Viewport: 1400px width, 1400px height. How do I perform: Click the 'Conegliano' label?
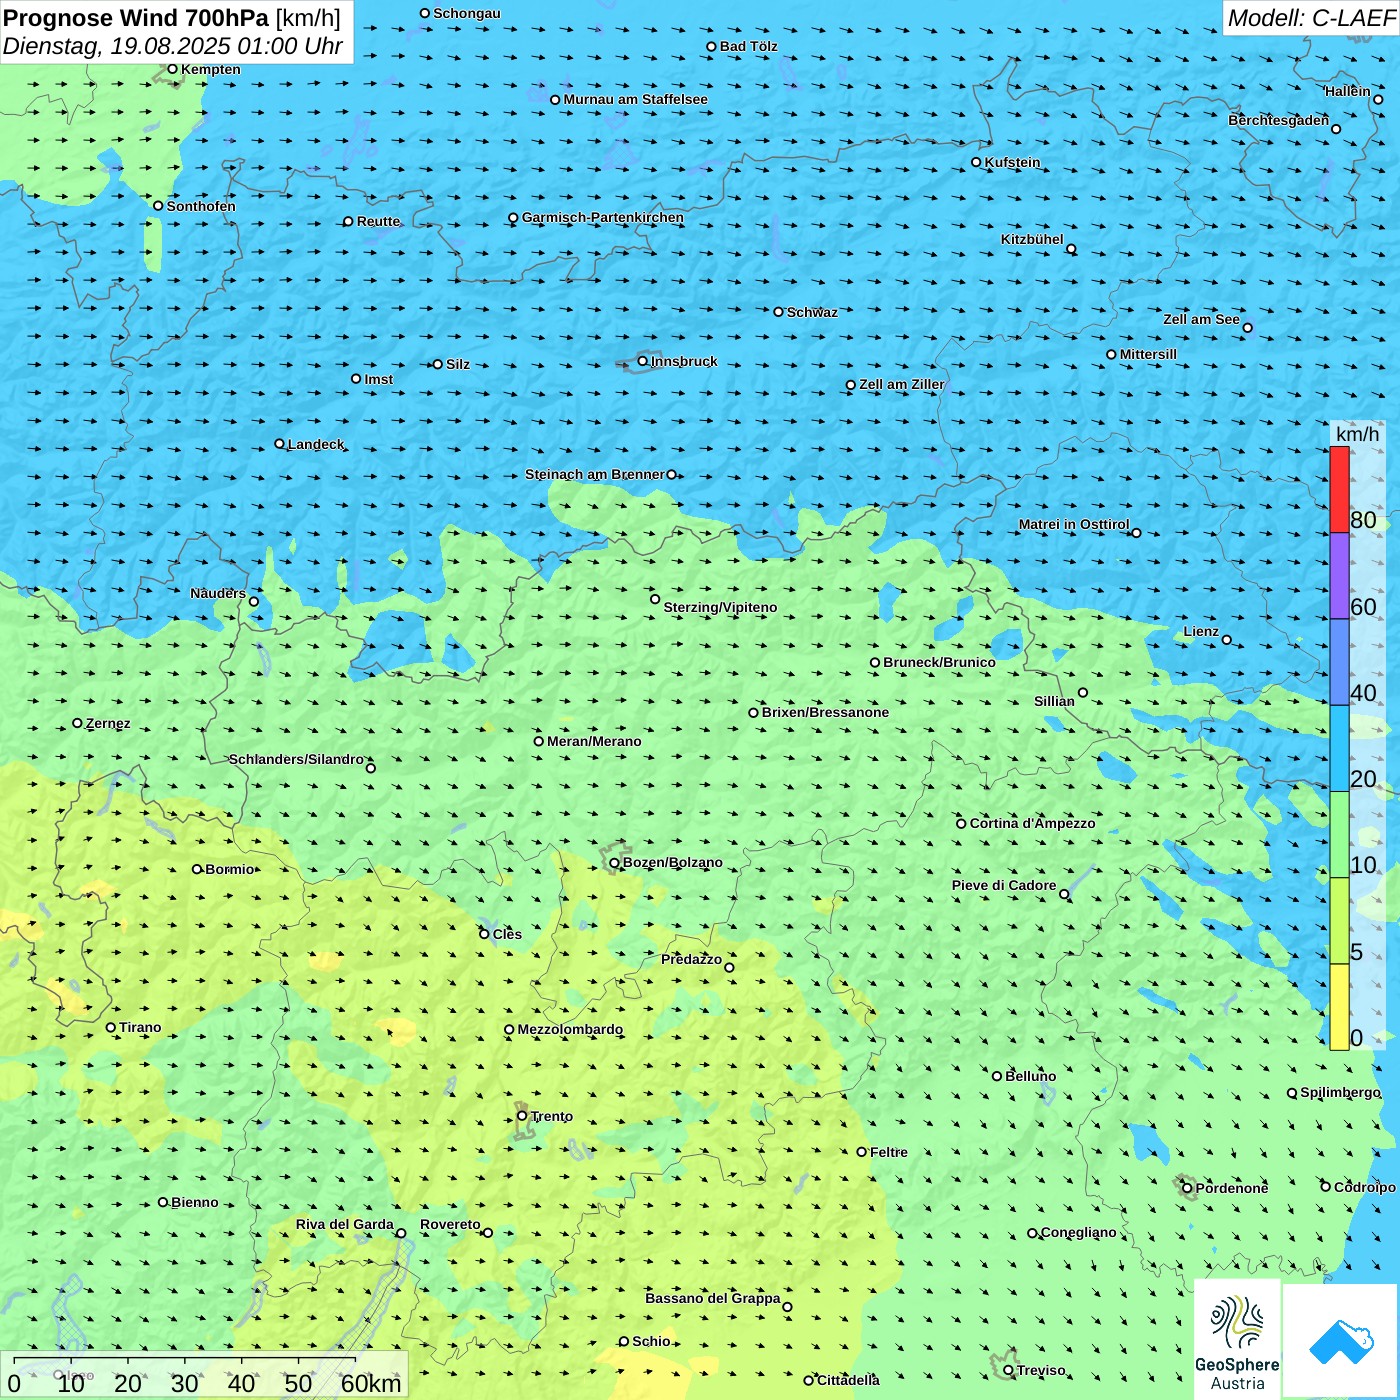(x=1078, y=1232)
